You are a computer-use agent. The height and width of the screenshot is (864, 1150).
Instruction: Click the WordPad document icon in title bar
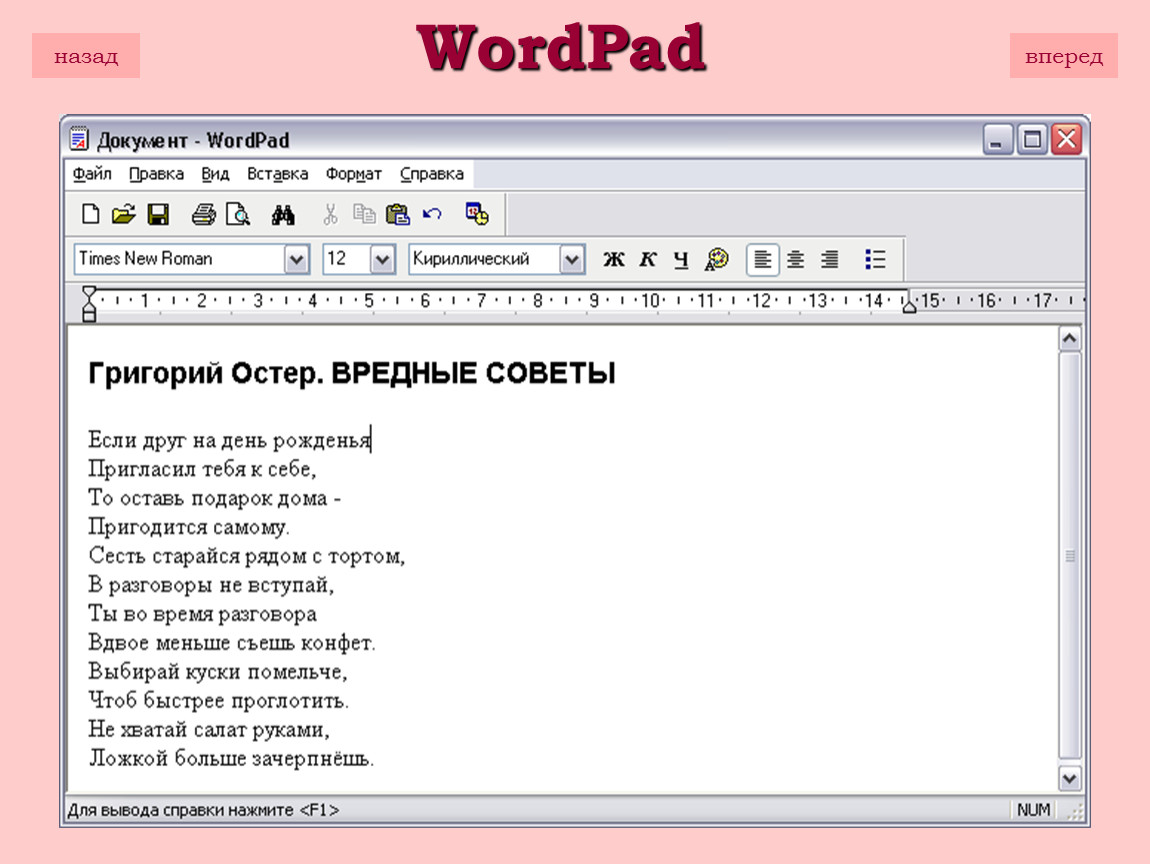[x=78, y=139]
